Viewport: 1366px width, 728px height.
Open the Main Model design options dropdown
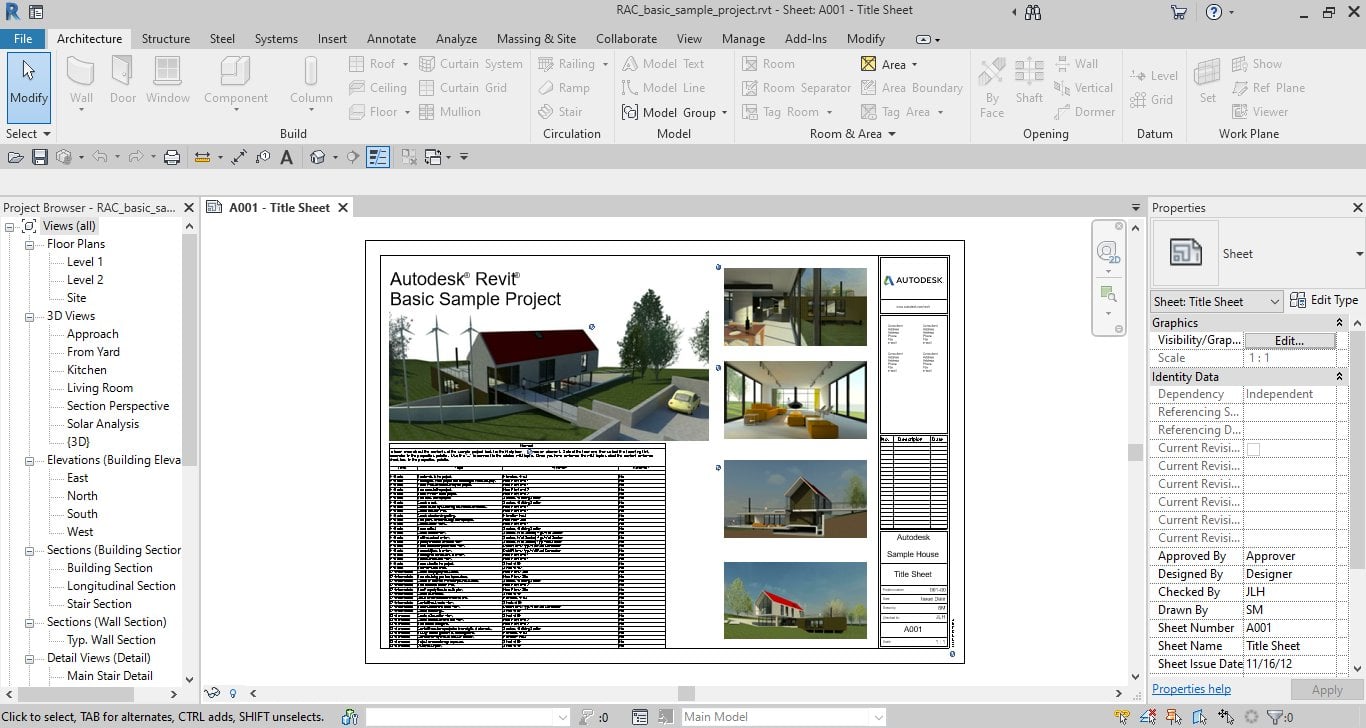pyautogui.click(x=782, y=717)
